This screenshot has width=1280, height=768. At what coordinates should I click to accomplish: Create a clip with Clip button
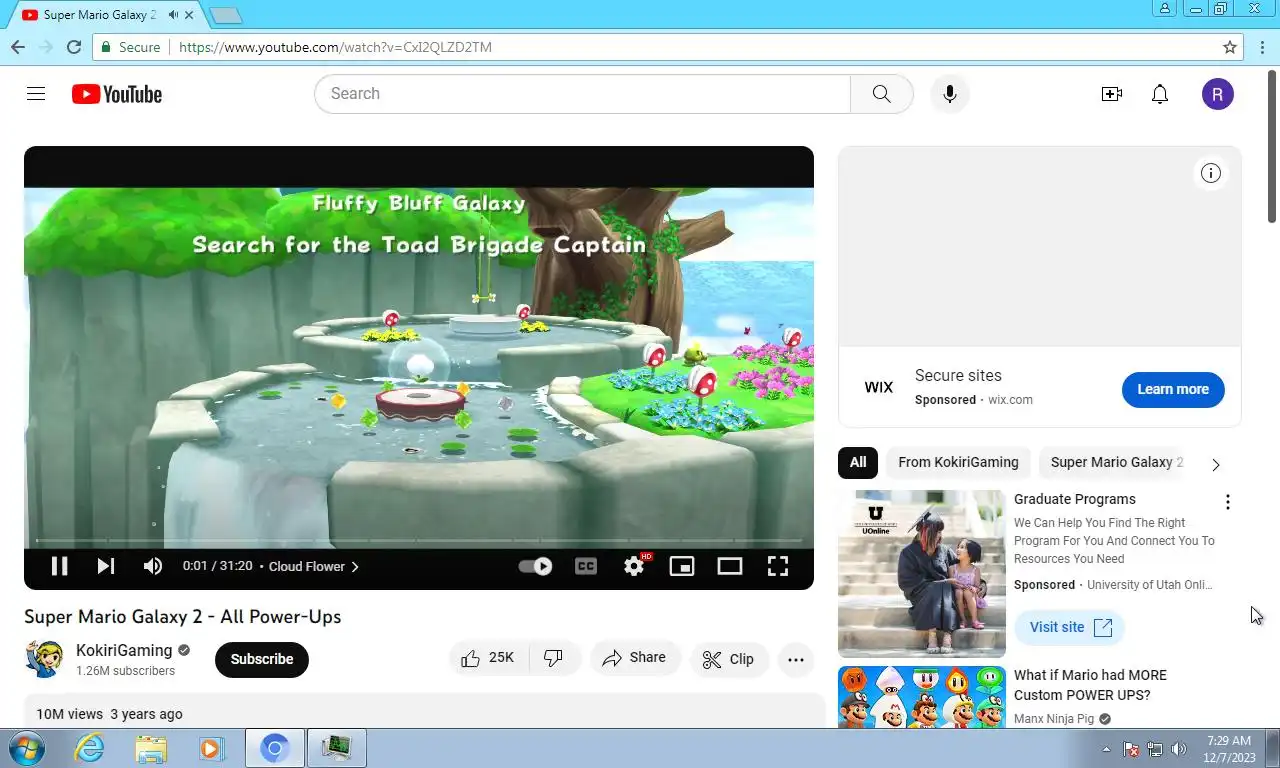(728, 659)
